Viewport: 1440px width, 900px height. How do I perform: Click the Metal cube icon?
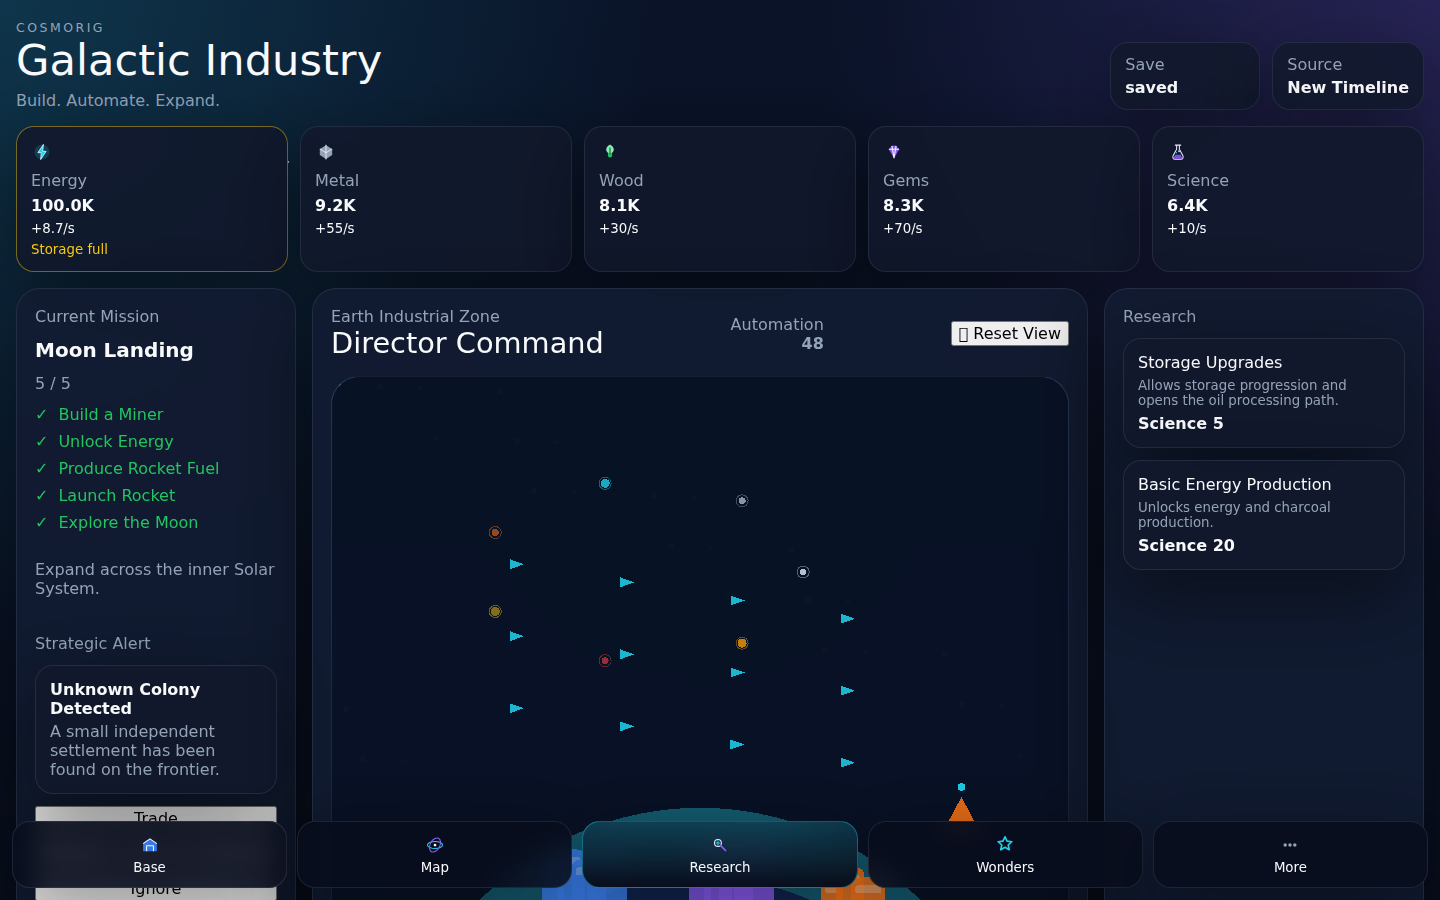pos(326,152)
